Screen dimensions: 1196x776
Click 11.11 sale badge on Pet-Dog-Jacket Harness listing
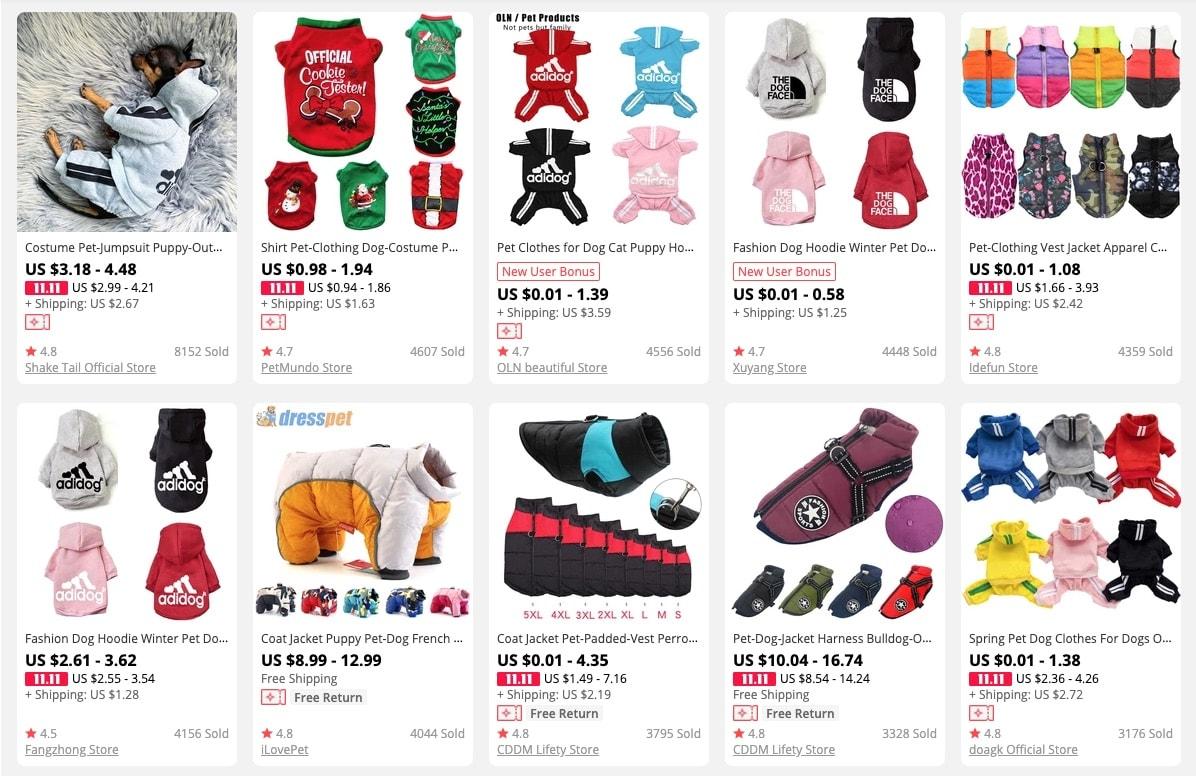point(754,678)
